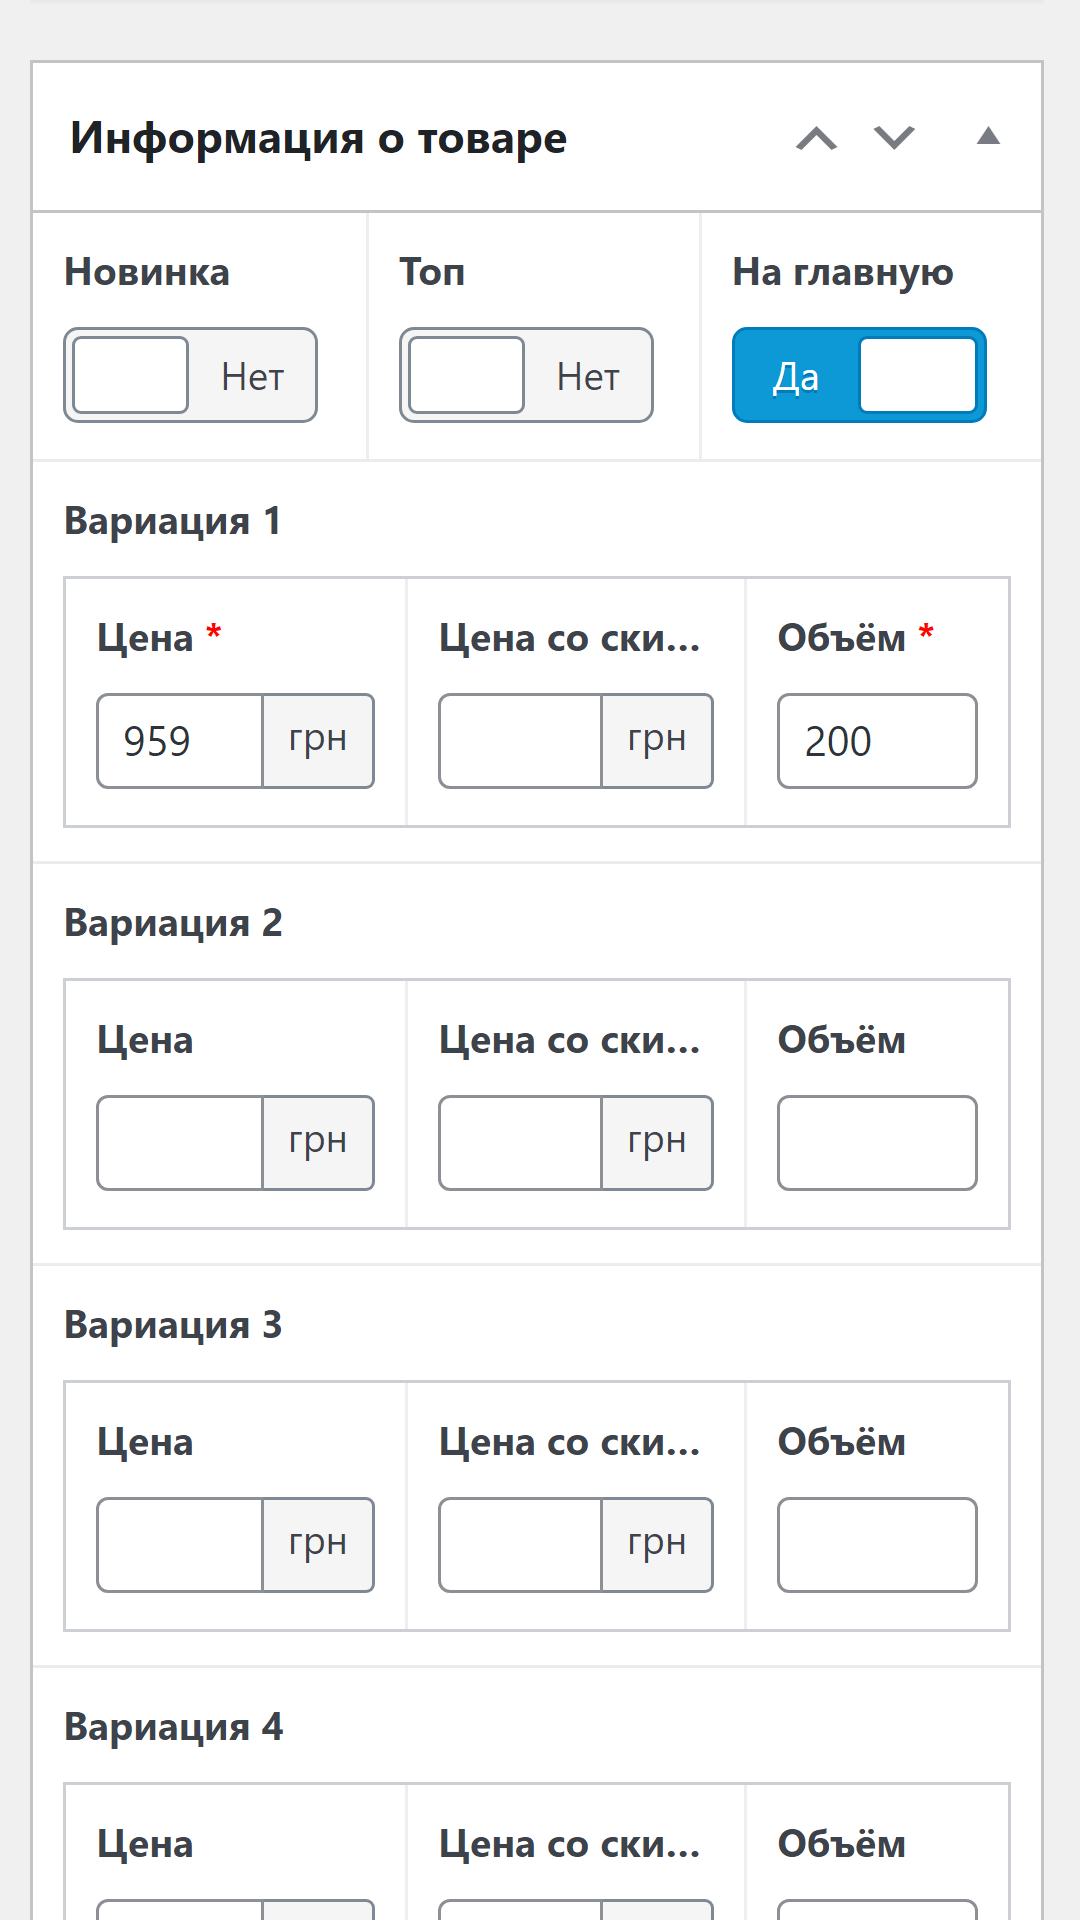Collapse the Информация о товаре panel
1080x1920 pixels.
click(988, 137)
